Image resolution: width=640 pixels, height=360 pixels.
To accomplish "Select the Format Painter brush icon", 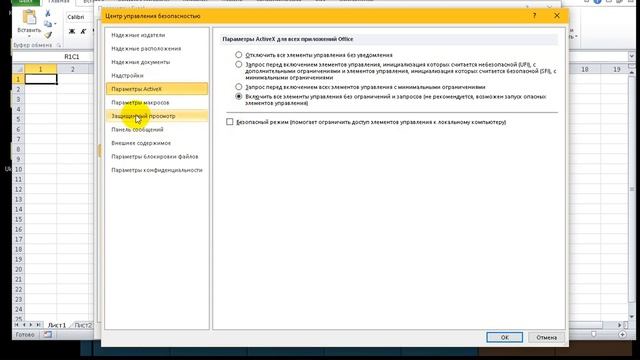I will coord(48,35).
